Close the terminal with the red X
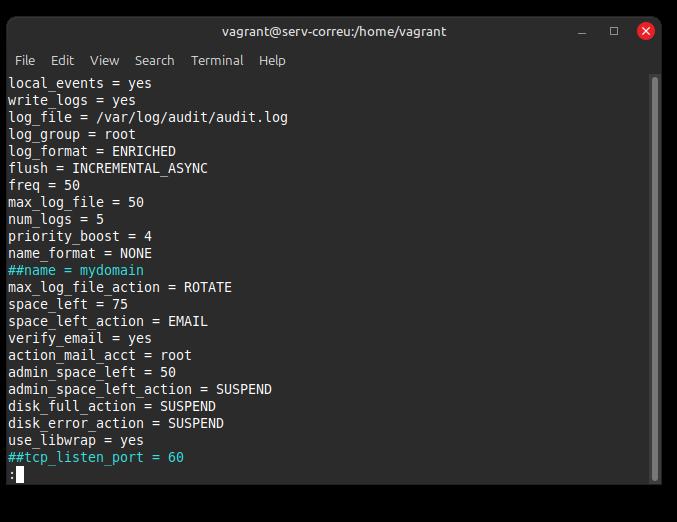This screenshot has height=522, width=677. (x=646, y=31)
